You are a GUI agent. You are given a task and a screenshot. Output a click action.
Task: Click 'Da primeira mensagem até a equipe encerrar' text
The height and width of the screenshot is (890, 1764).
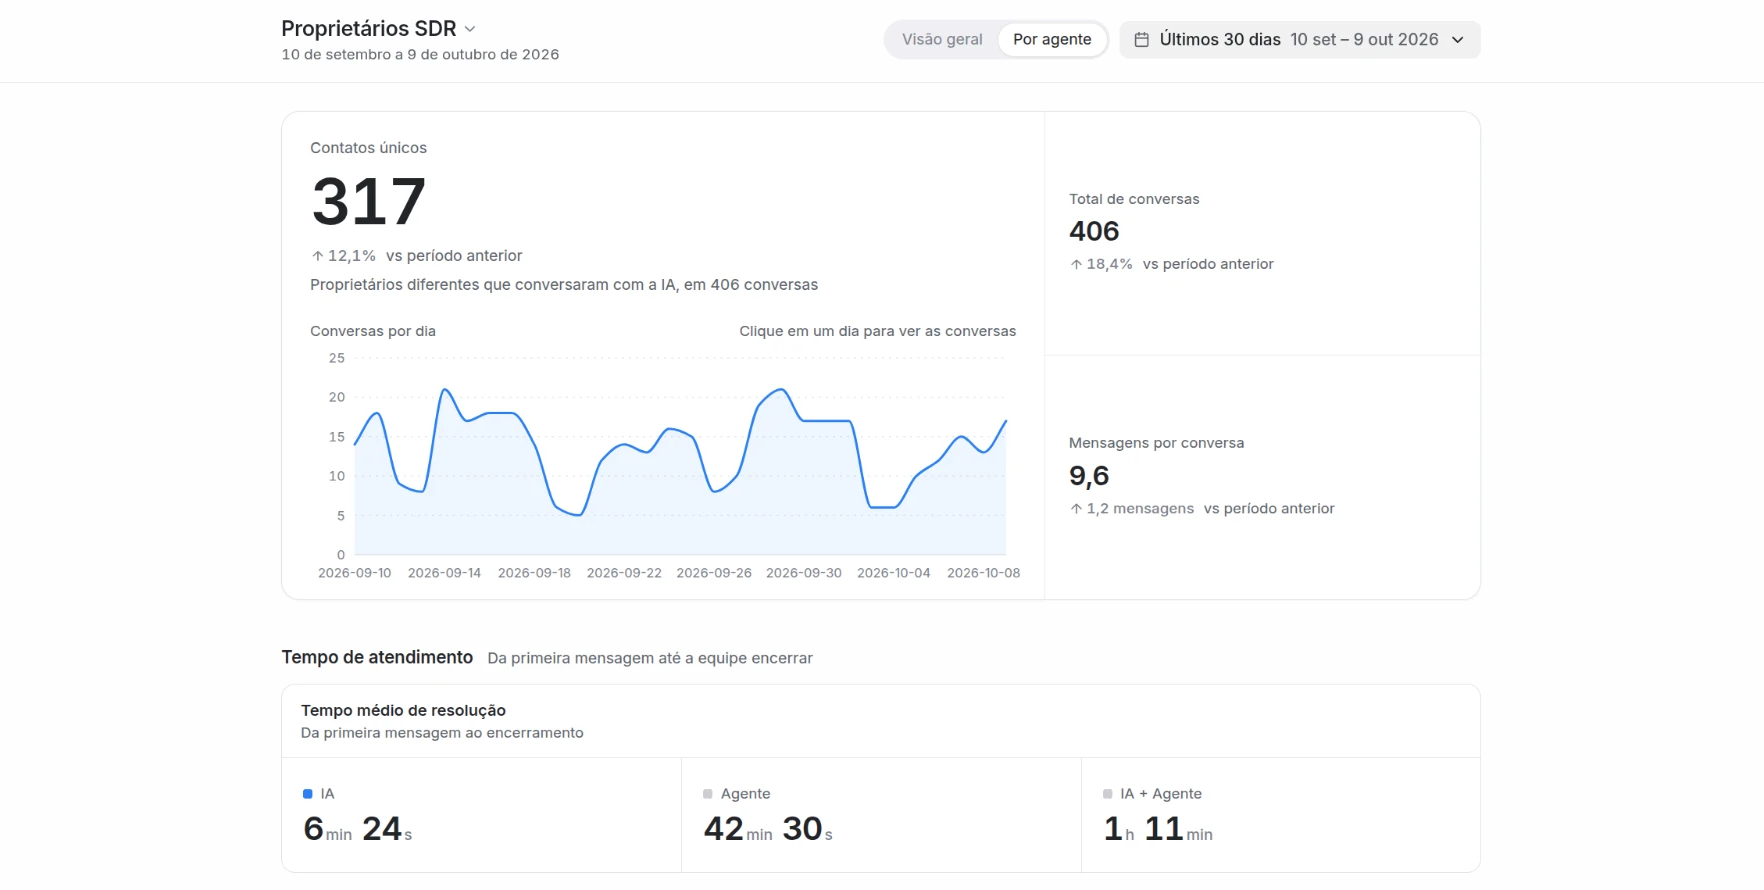[650, 658]
